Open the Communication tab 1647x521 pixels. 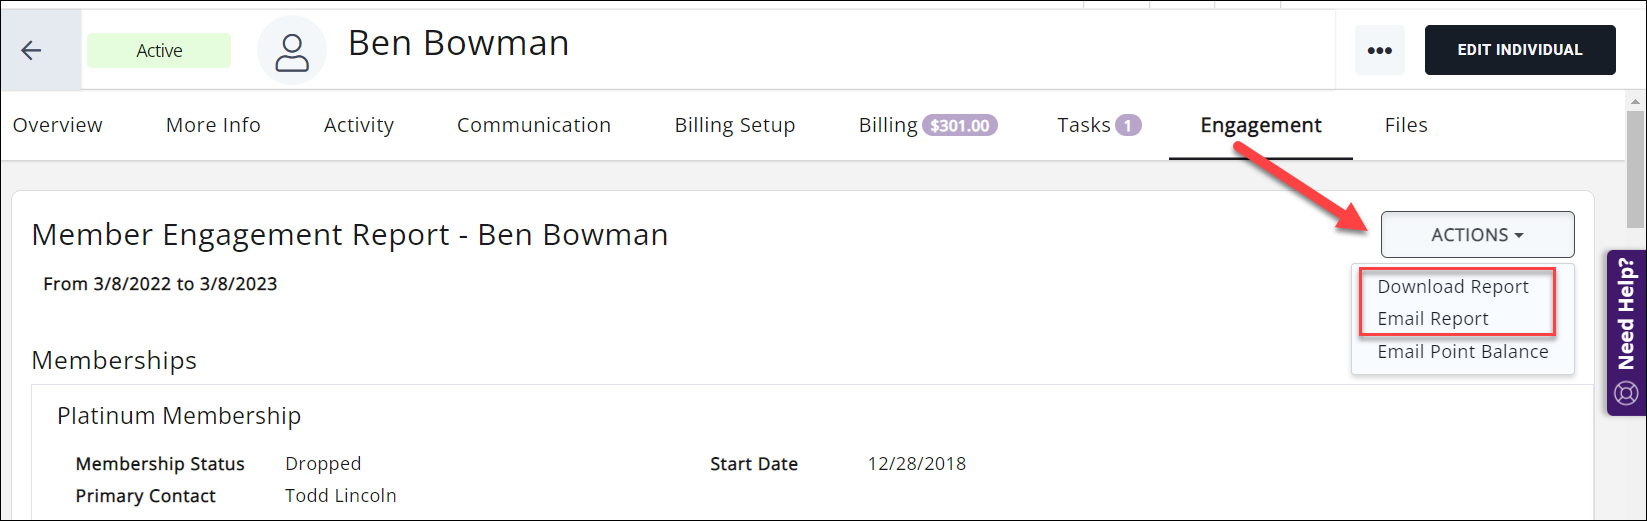(534, 126)
